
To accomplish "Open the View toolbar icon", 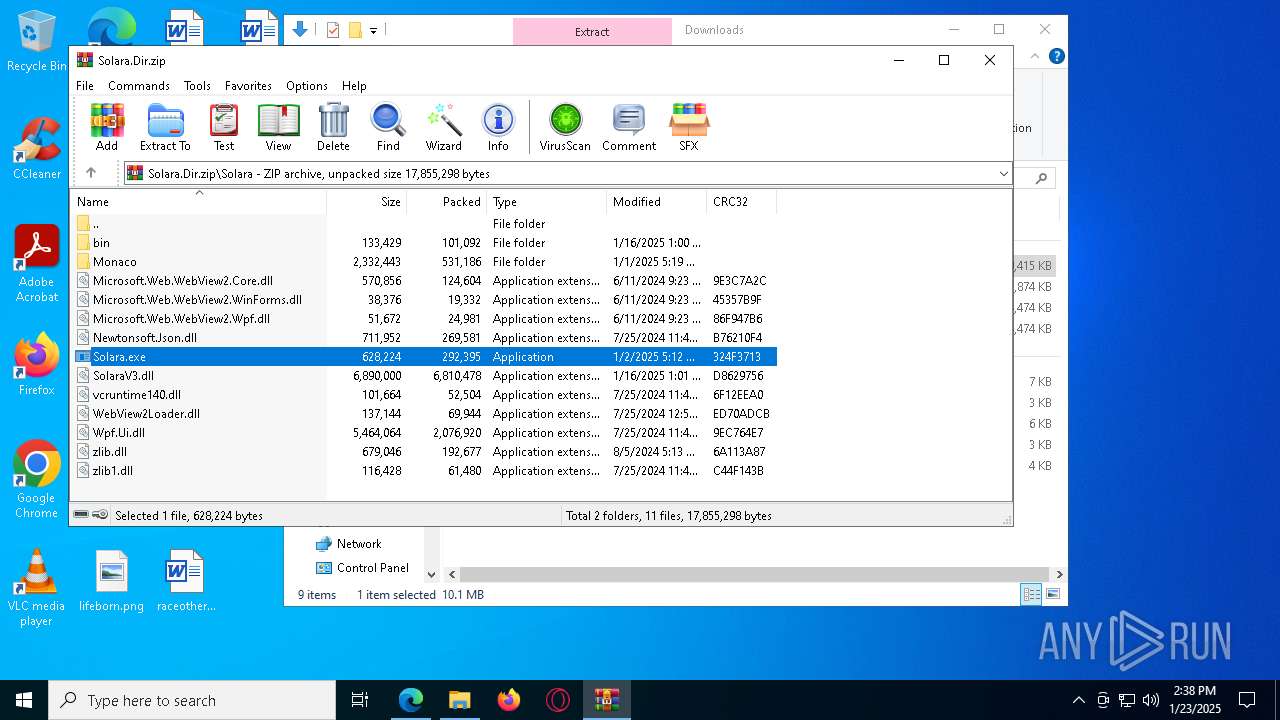I will point(278,128).
